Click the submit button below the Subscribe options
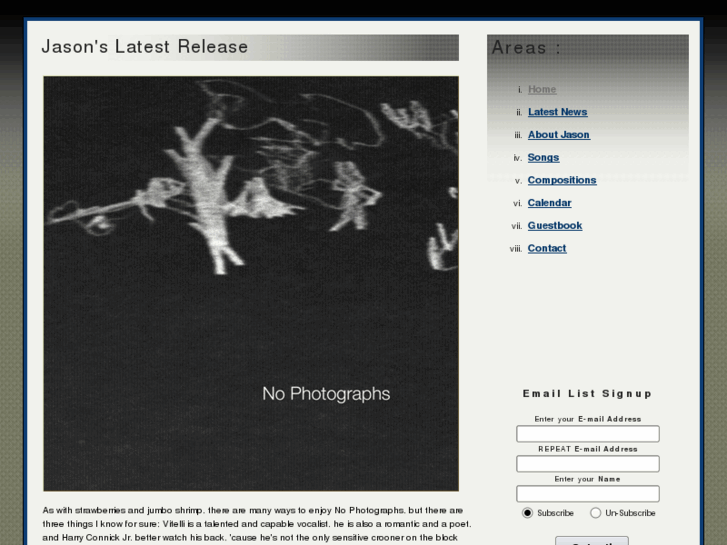 pyautogui.click(x=592, y=541)
